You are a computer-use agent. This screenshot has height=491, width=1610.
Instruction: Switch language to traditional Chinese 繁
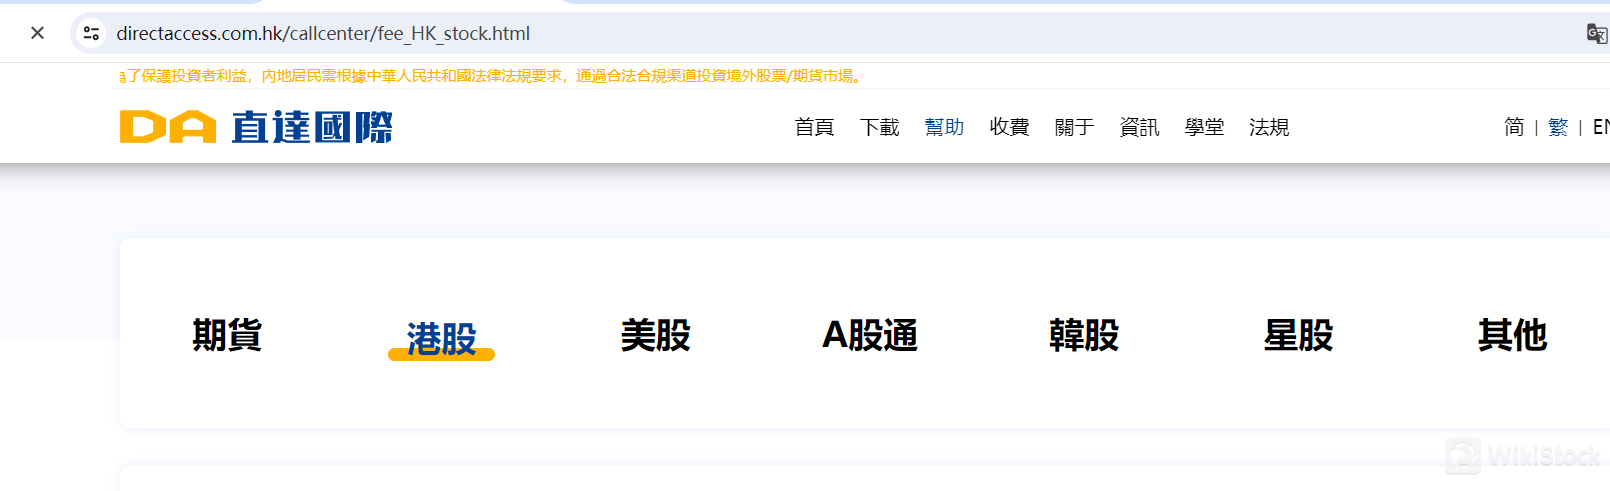[1557, 127]
